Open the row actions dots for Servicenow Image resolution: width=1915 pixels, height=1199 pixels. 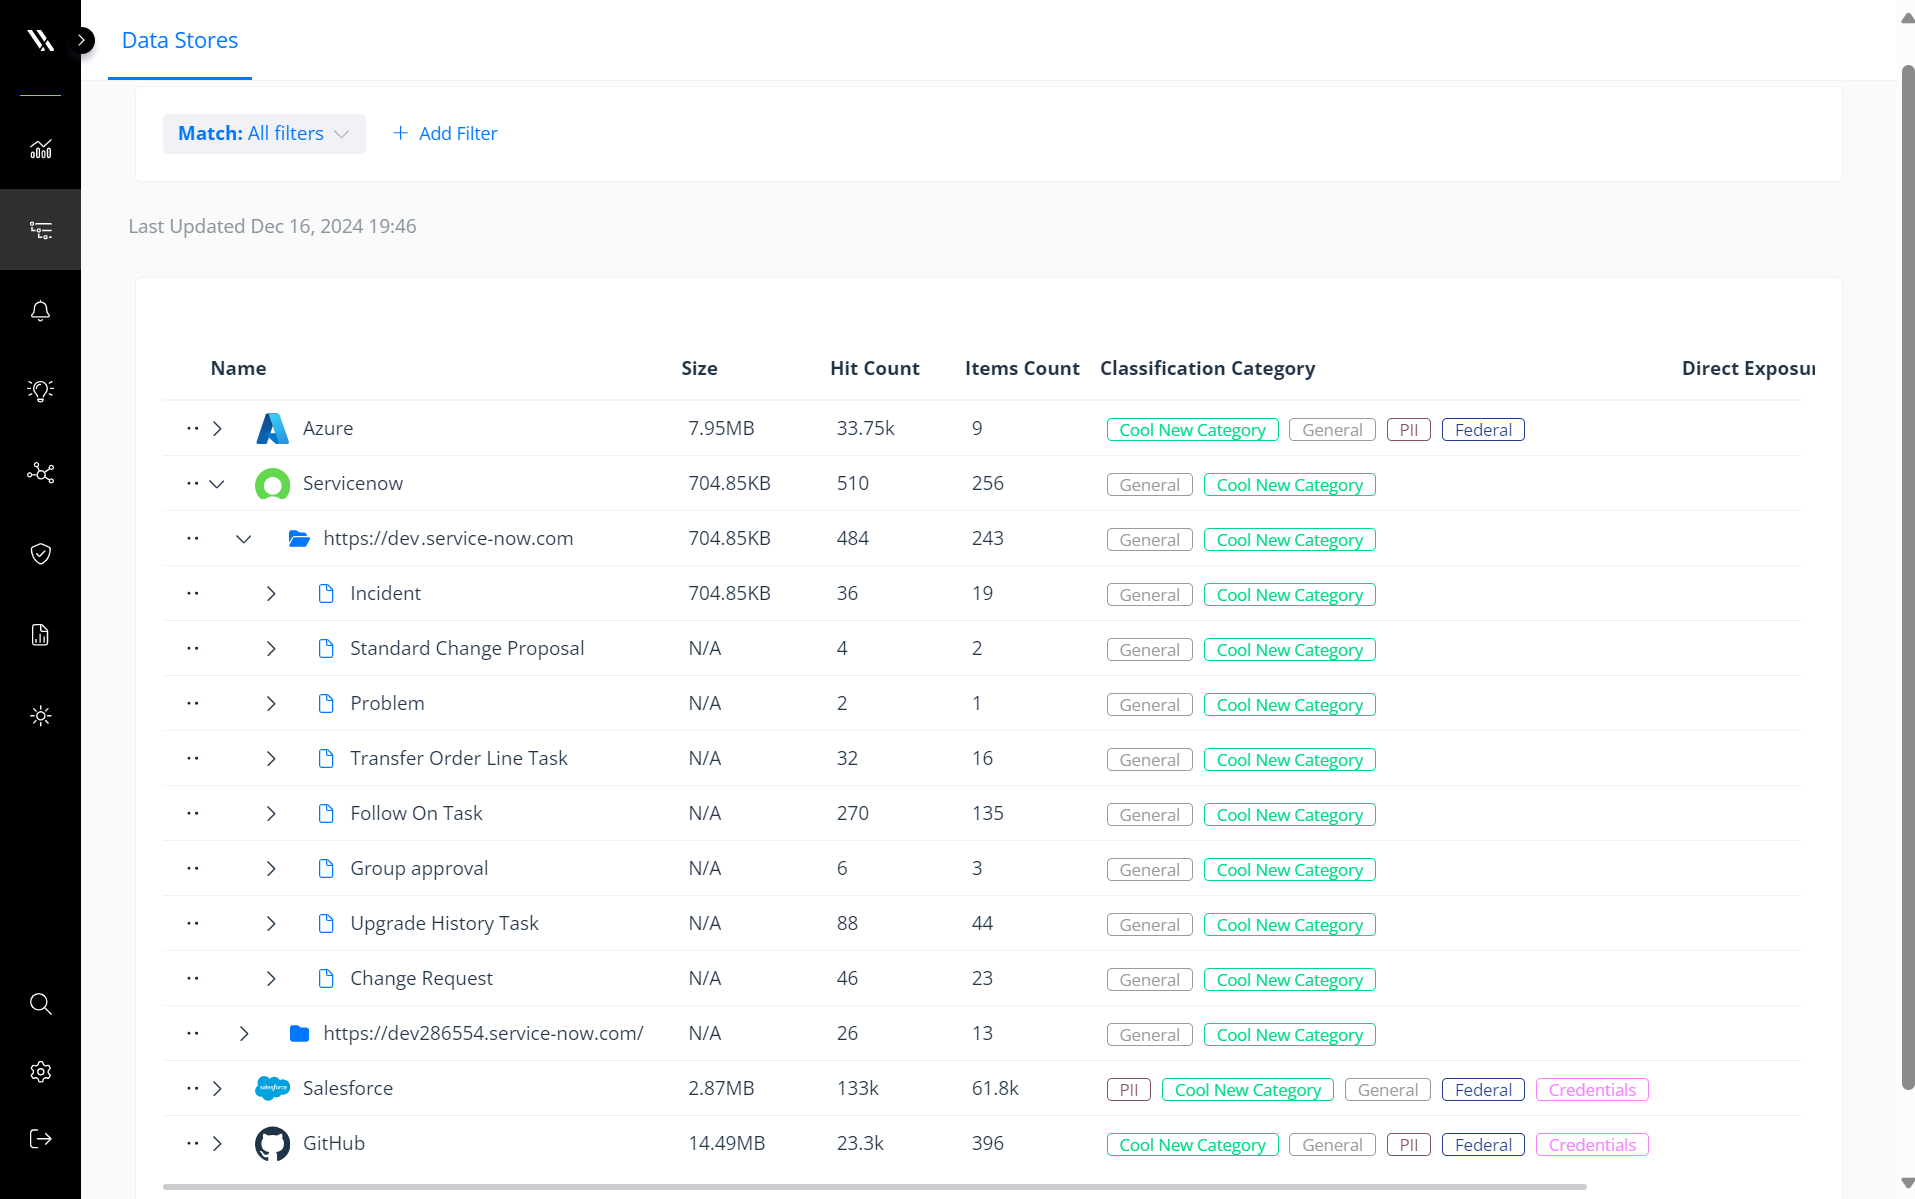pos(192,483)
